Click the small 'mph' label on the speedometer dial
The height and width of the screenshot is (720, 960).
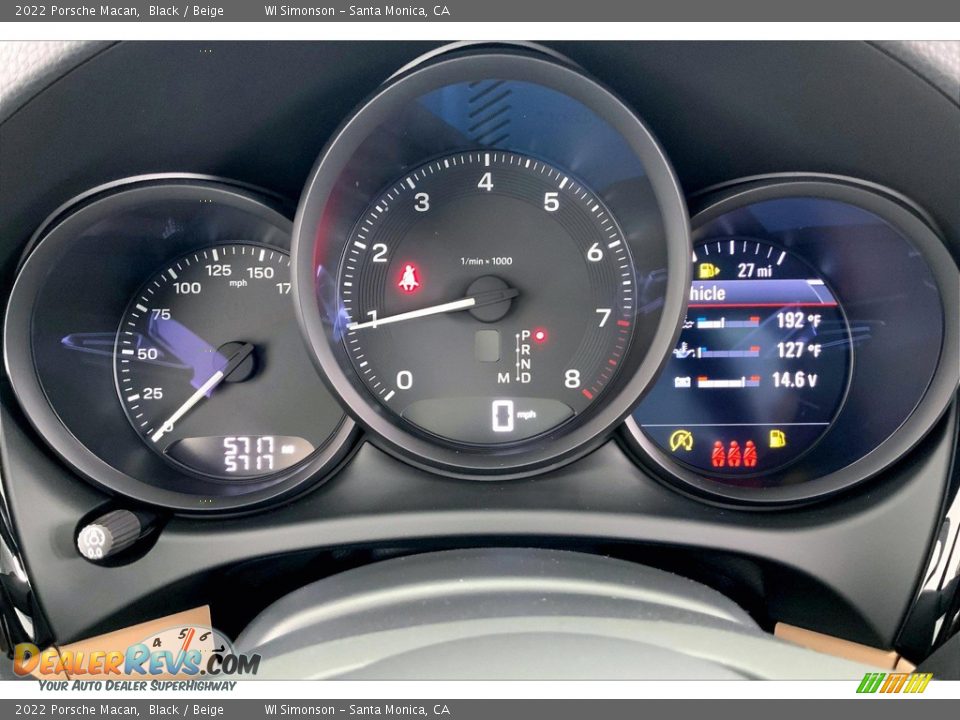pyautogui.click(x=238, y=283)
